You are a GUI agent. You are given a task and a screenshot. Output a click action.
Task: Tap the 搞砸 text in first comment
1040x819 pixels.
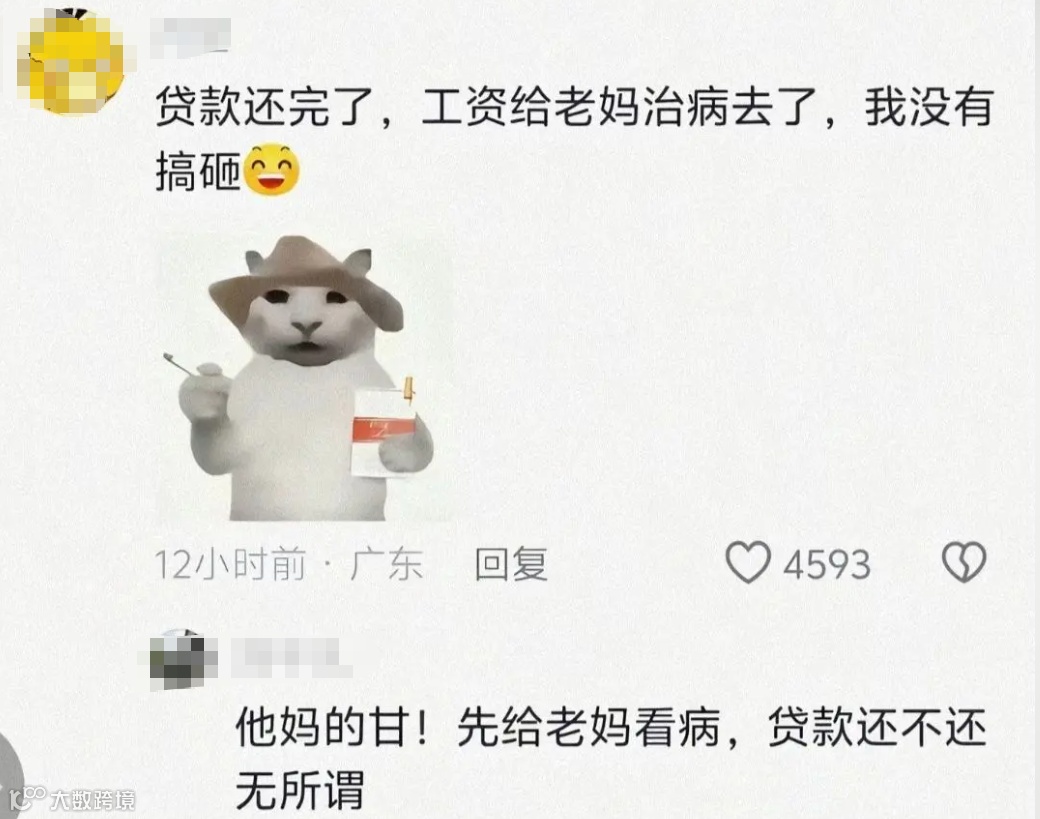point(198,170)
